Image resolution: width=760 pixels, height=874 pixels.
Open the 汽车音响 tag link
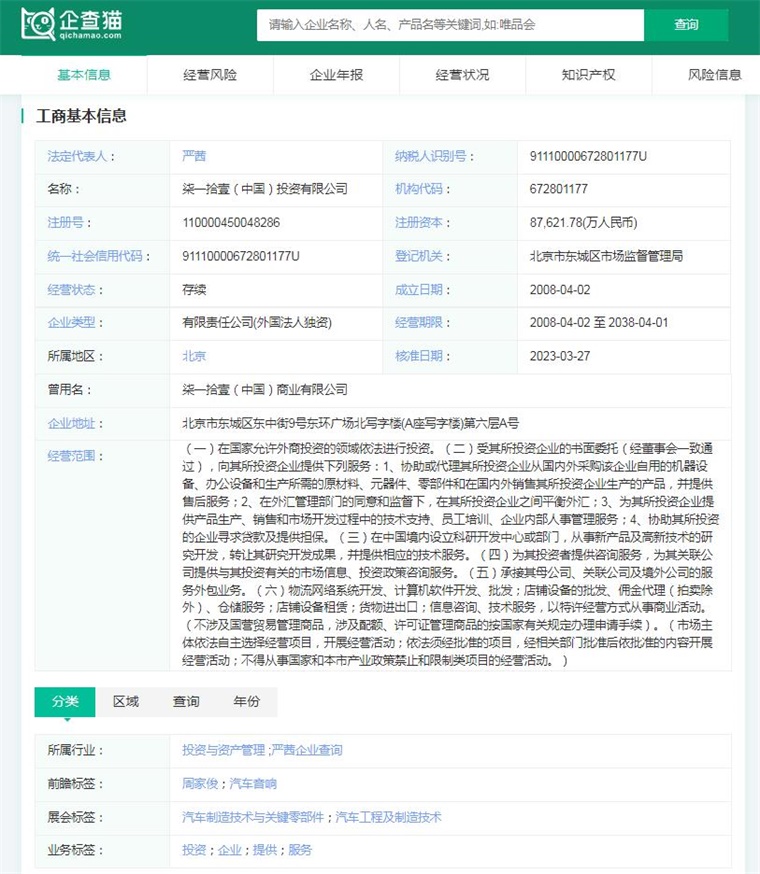pos(253,784)
